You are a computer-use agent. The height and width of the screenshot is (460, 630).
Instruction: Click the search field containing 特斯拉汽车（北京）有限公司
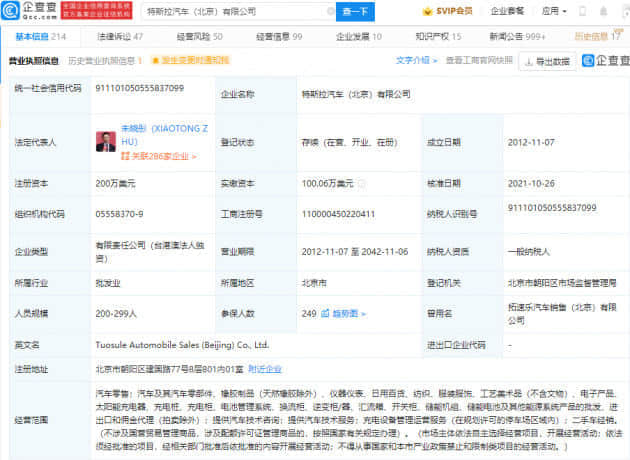point(239,12)
